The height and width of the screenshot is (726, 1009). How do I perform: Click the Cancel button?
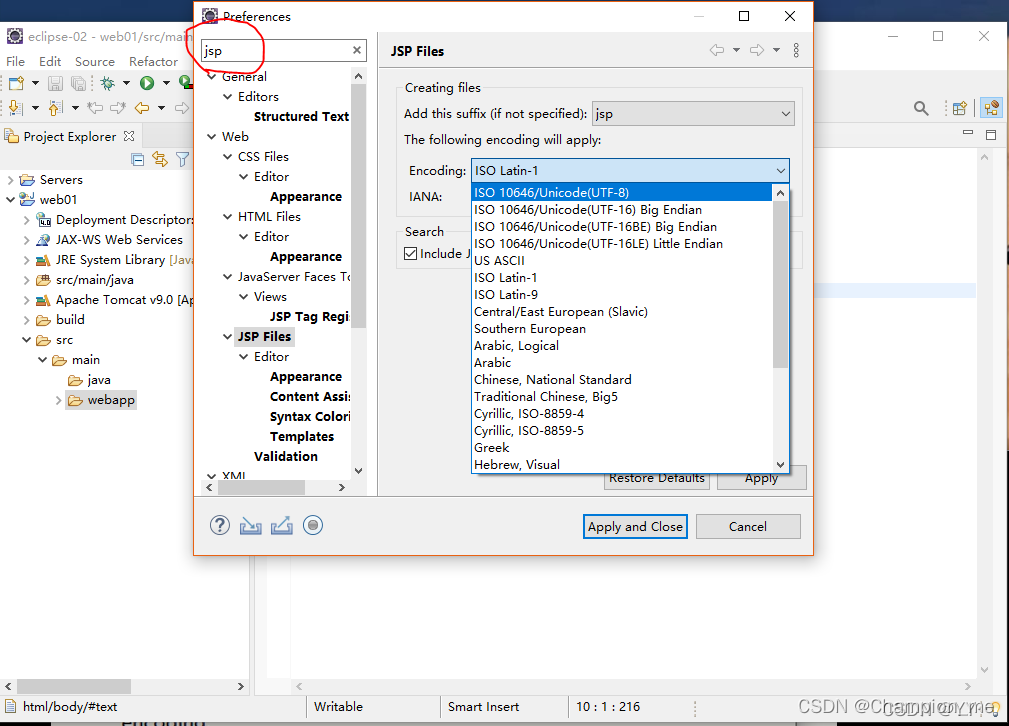point(748,526)
